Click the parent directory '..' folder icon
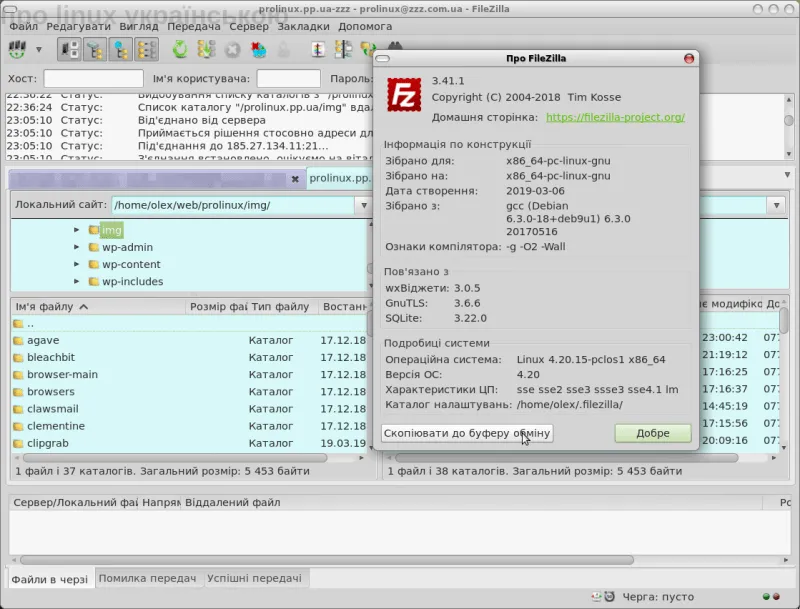Image resolution: width=800 pixels, height=609 pixels. coord(18,324)
